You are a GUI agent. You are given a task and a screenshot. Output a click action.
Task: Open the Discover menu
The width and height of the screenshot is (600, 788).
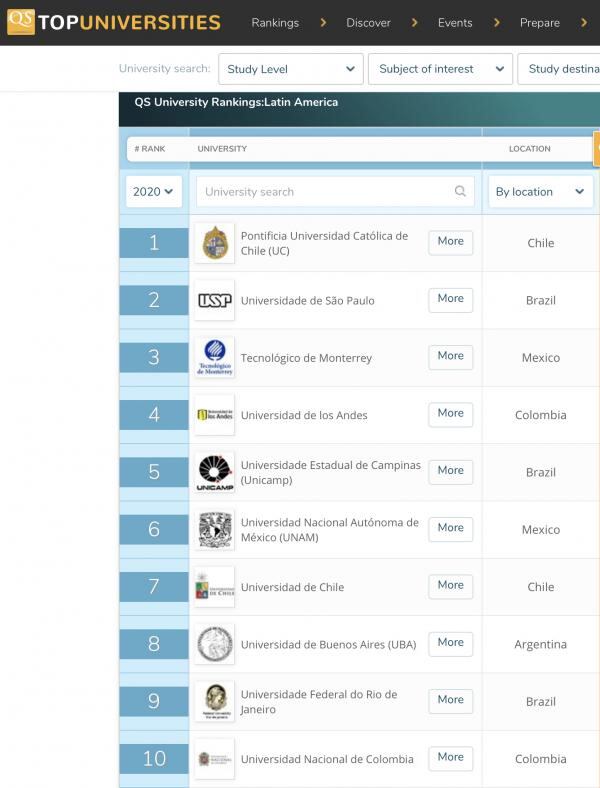click(368, 23)
